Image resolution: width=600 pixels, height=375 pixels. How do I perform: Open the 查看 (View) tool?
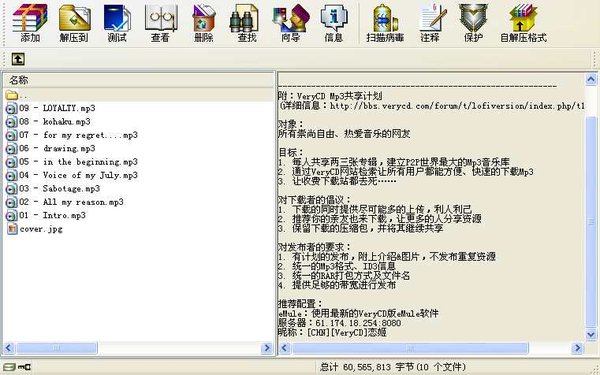(161, 22)
